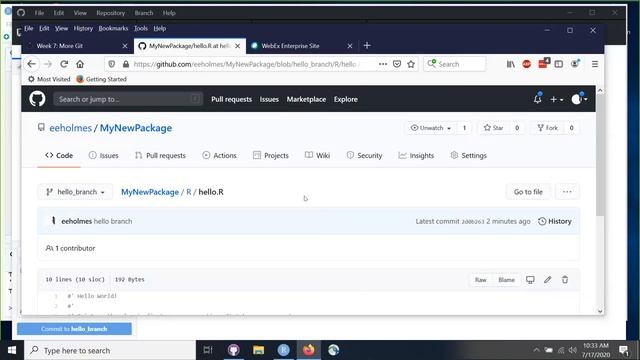Open the Unwatch dropdown
This screenshot has width=640, height=360.
pyautogui.click(x=431, y=128)
